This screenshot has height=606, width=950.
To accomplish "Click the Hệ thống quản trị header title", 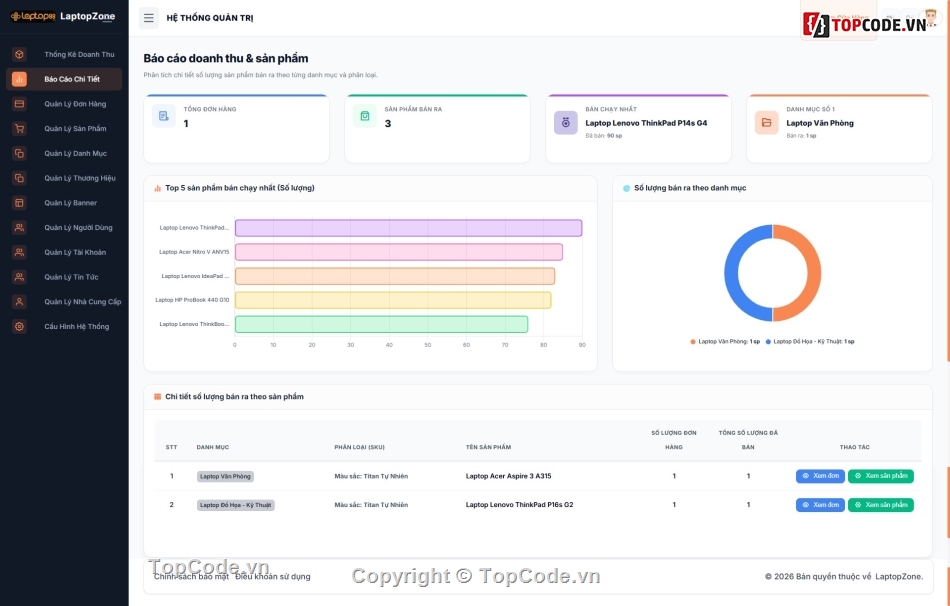I will point(210,18).
